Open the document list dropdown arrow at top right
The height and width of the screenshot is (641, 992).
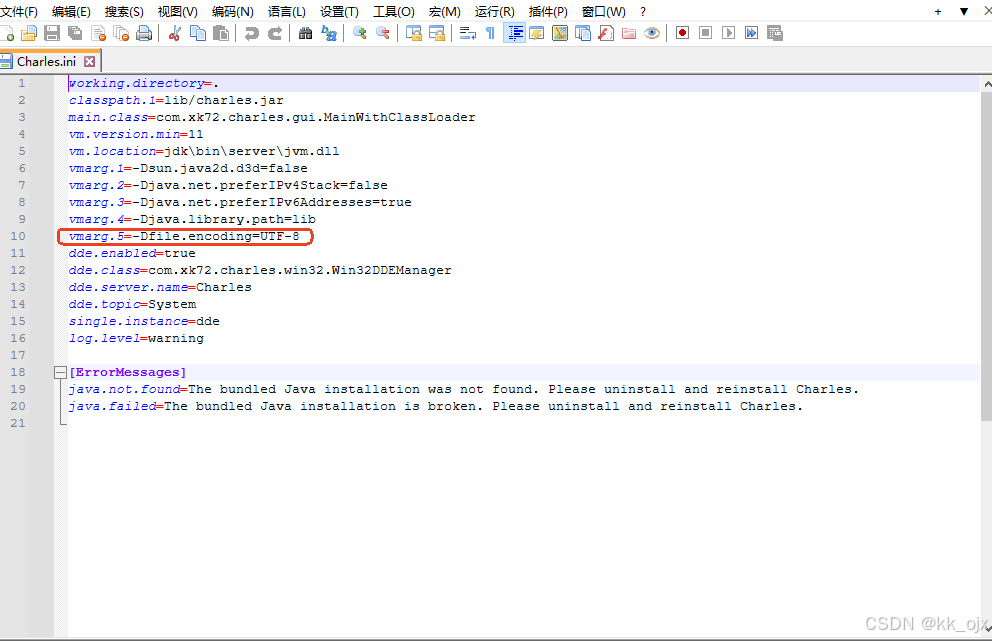tap(964, 11)
